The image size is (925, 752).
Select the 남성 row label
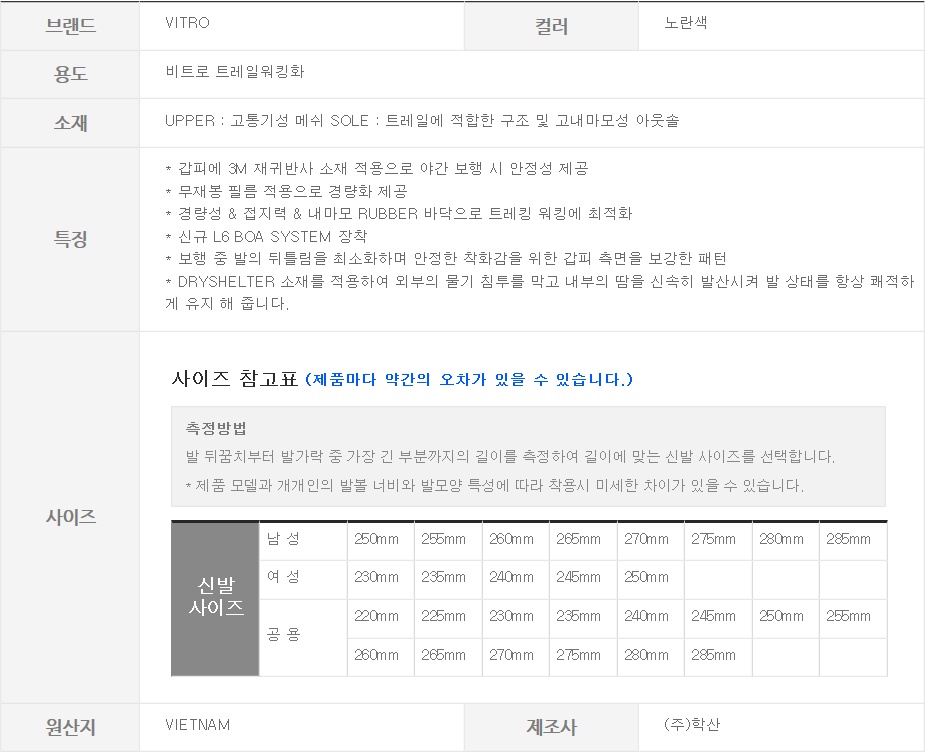pos(283,540)
